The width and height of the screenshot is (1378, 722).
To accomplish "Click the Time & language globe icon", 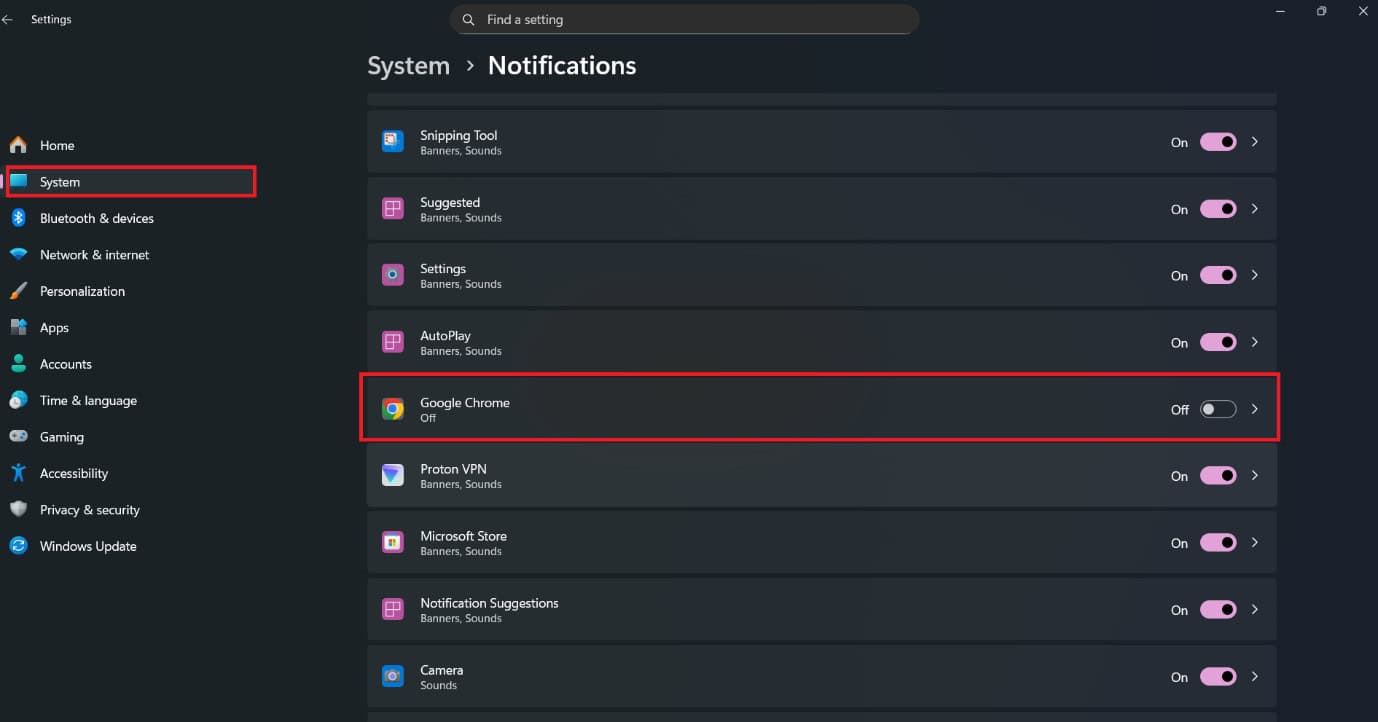I will click(18, 400).
